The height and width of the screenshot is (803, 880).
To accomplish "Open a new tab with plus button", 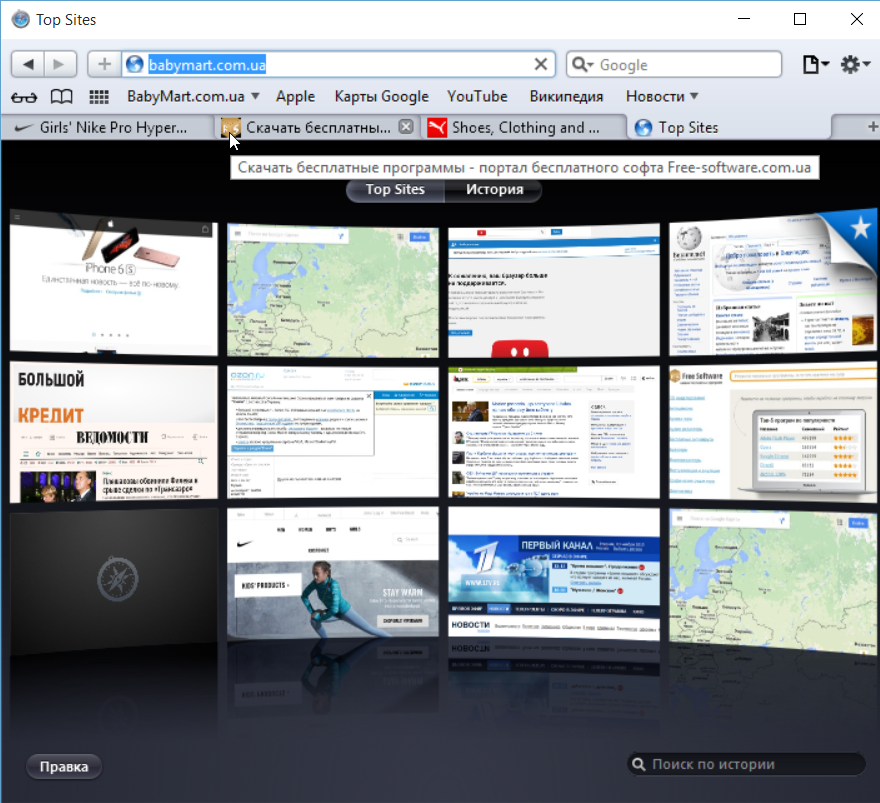I will (872, 127).
